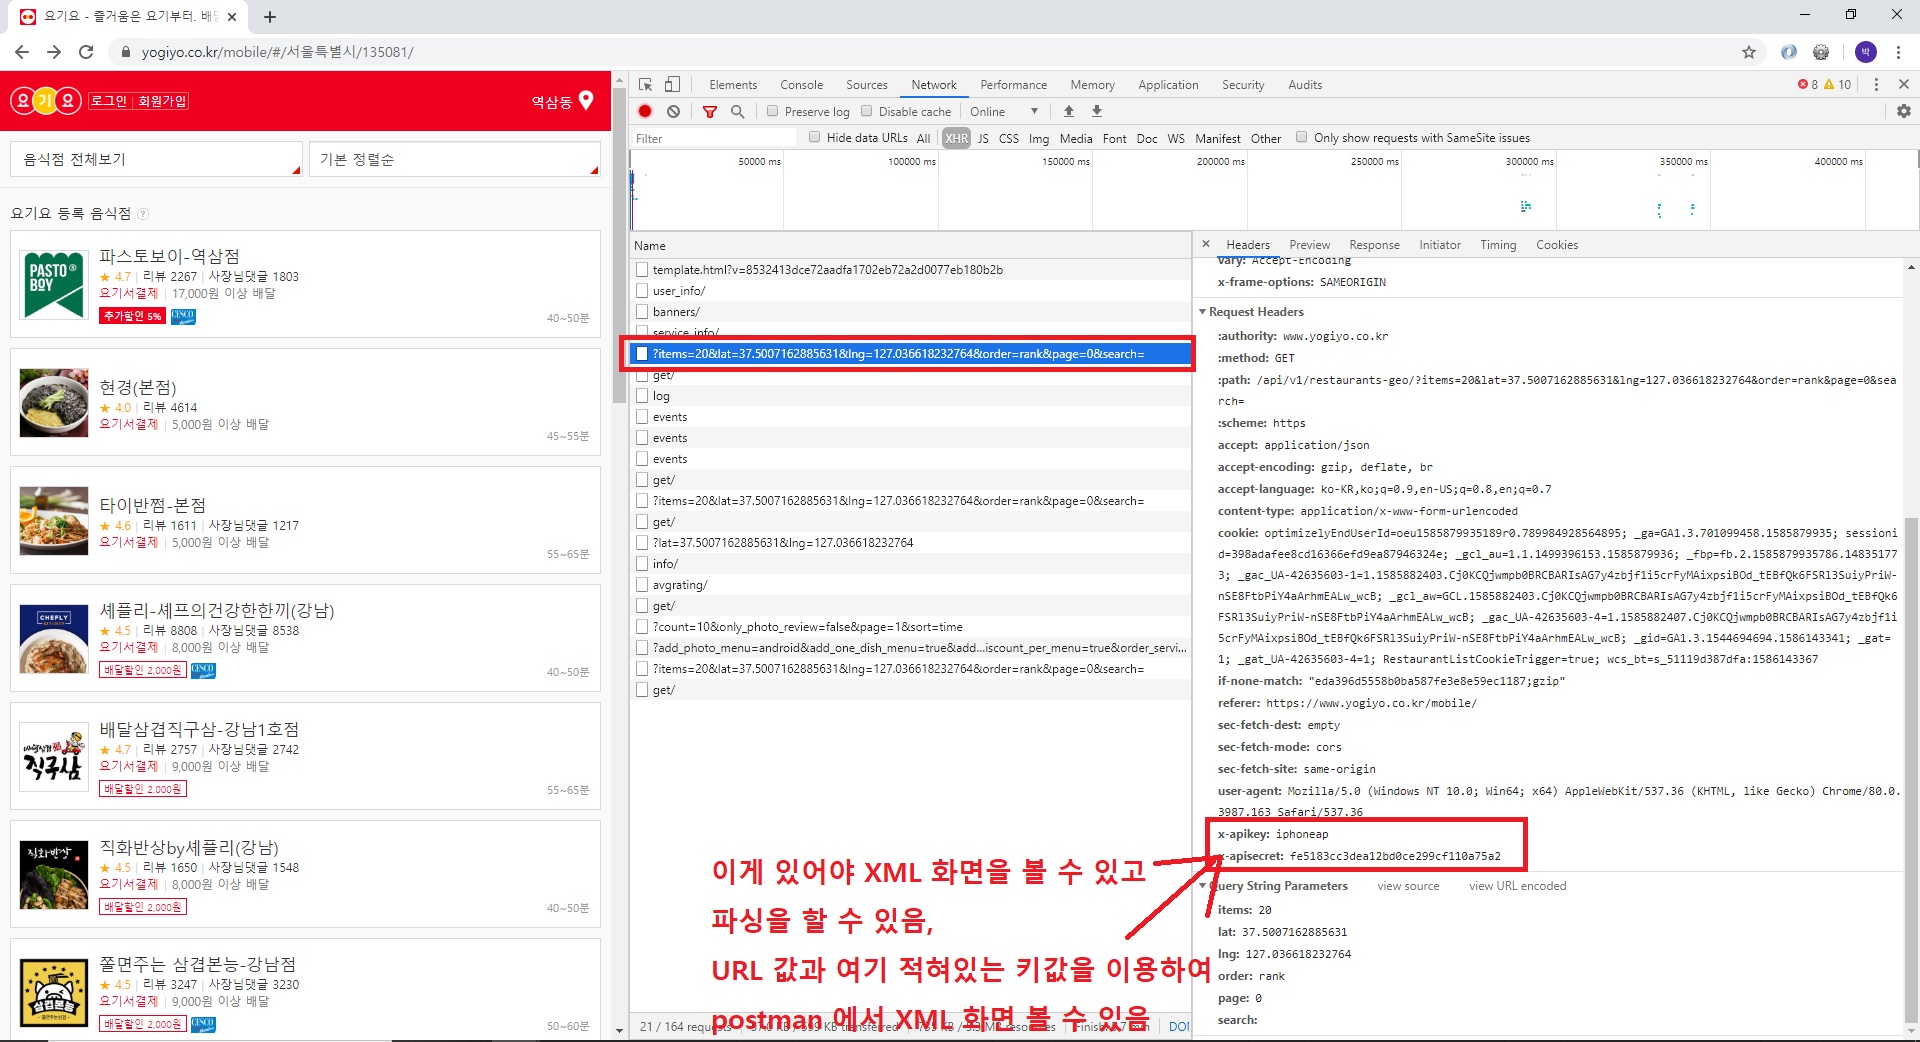Screen dimensions: 1920x1042
Task: Reload the page with the refresh icon
Action: pyautogui.click(x=86, y=52)
